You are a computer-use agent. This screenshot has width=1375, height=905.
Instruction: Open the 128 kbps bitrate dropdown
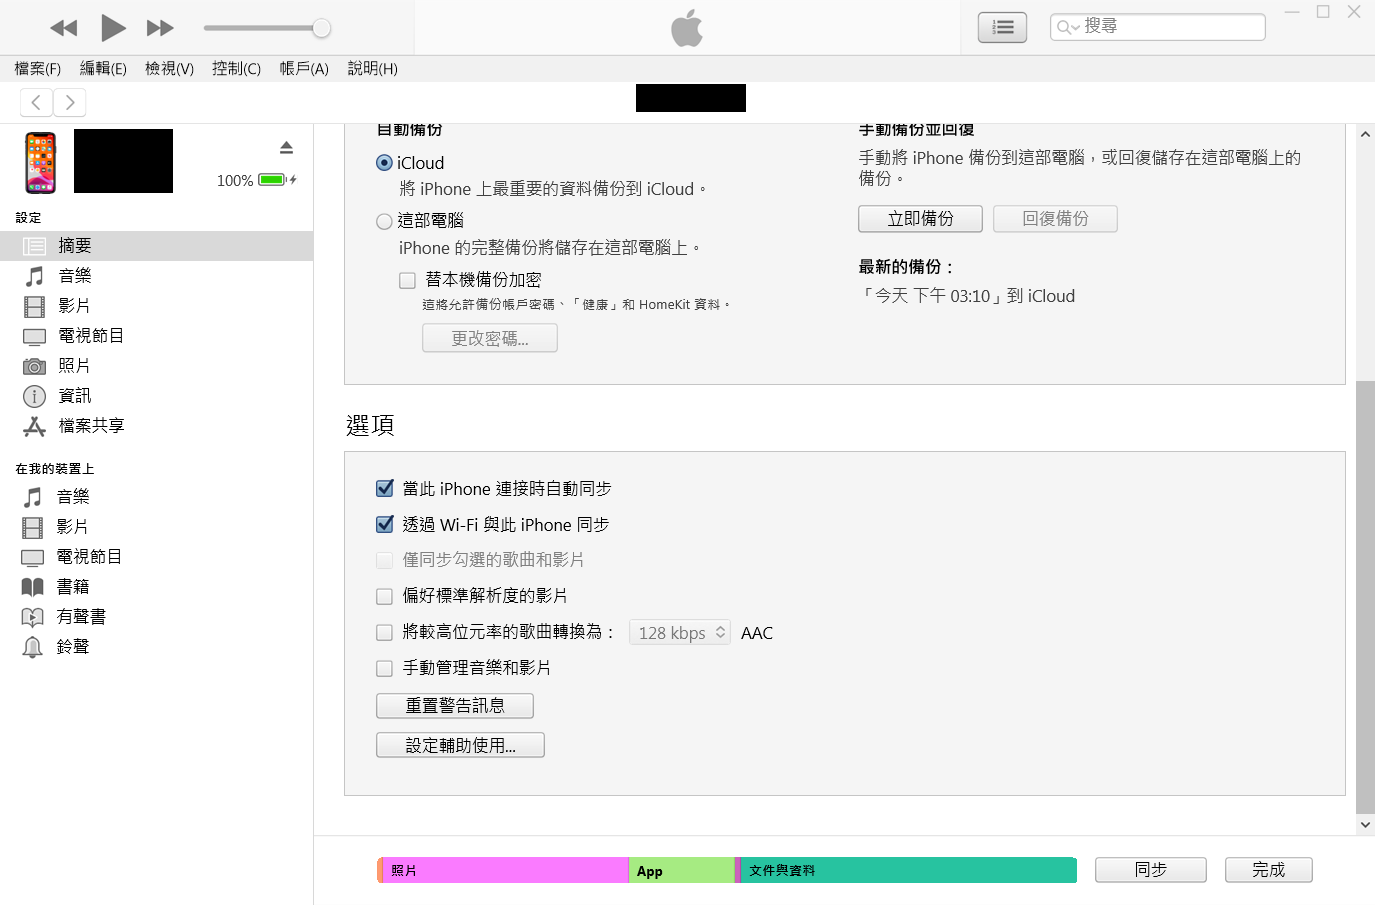(x=680, y=633)
